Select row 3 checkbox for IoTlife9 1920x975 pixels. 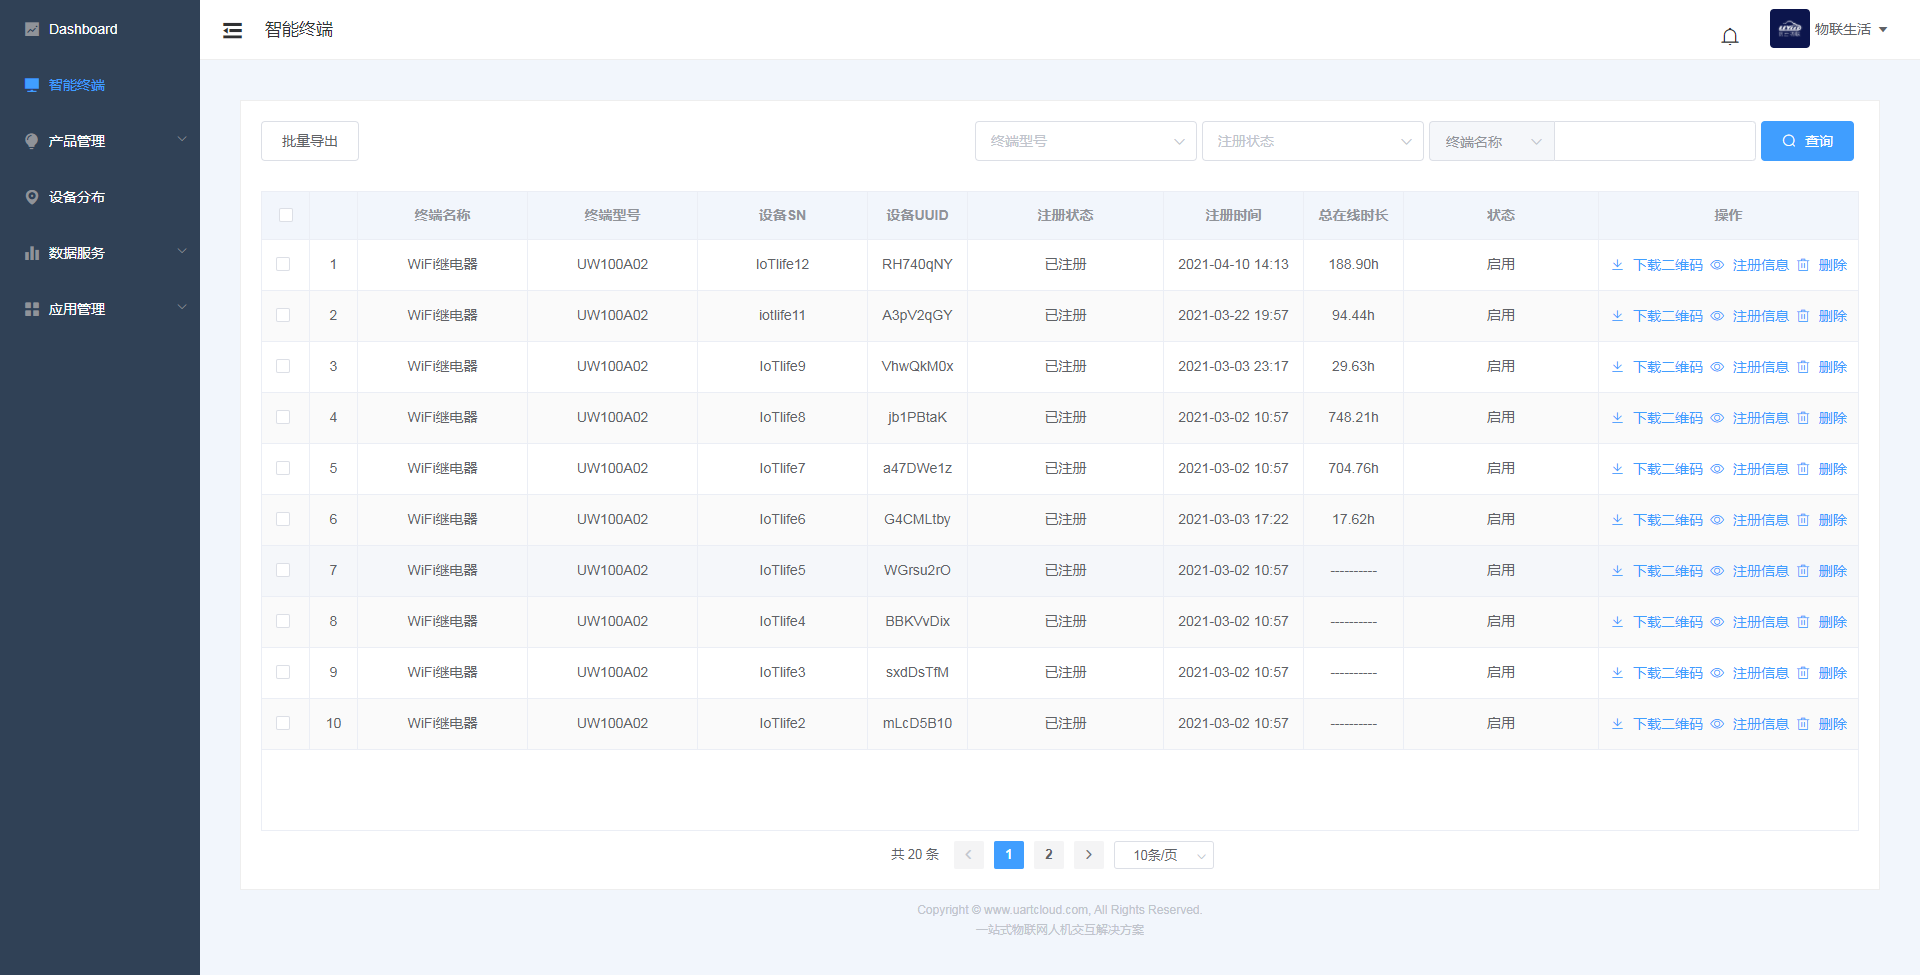tap(283, 366)
